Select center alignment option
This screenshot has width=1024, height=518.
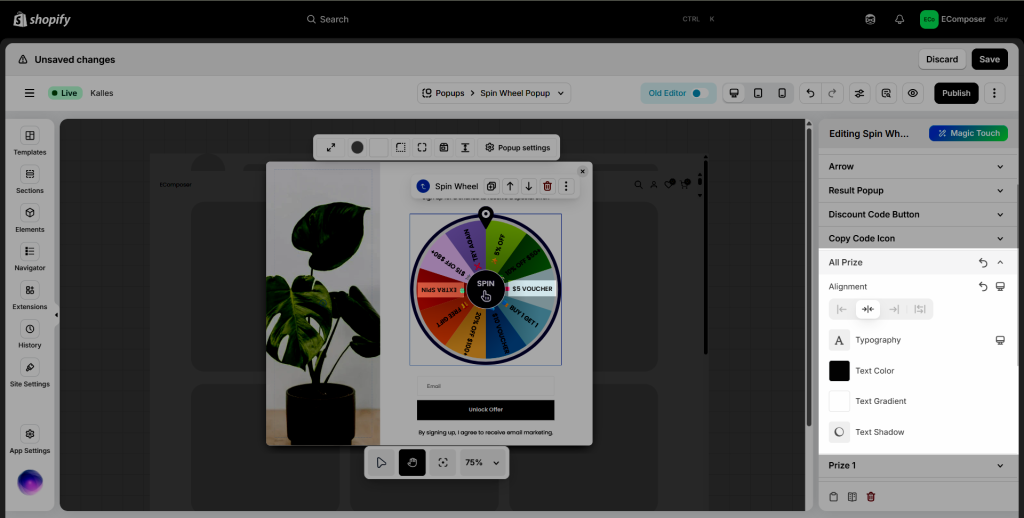tap(868, 309)
